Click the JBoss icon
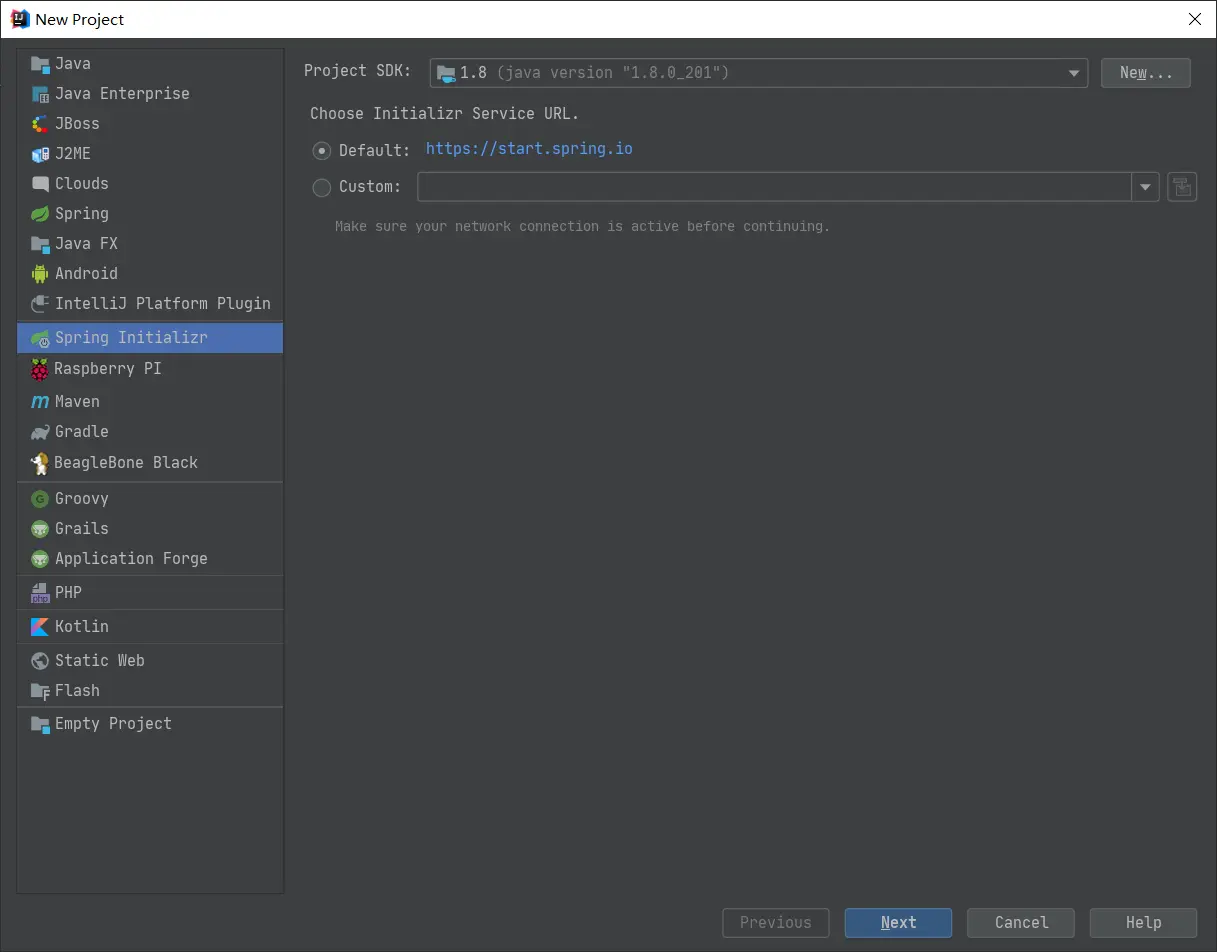This screenshot has width=1217, height=952. click(40, 124)
